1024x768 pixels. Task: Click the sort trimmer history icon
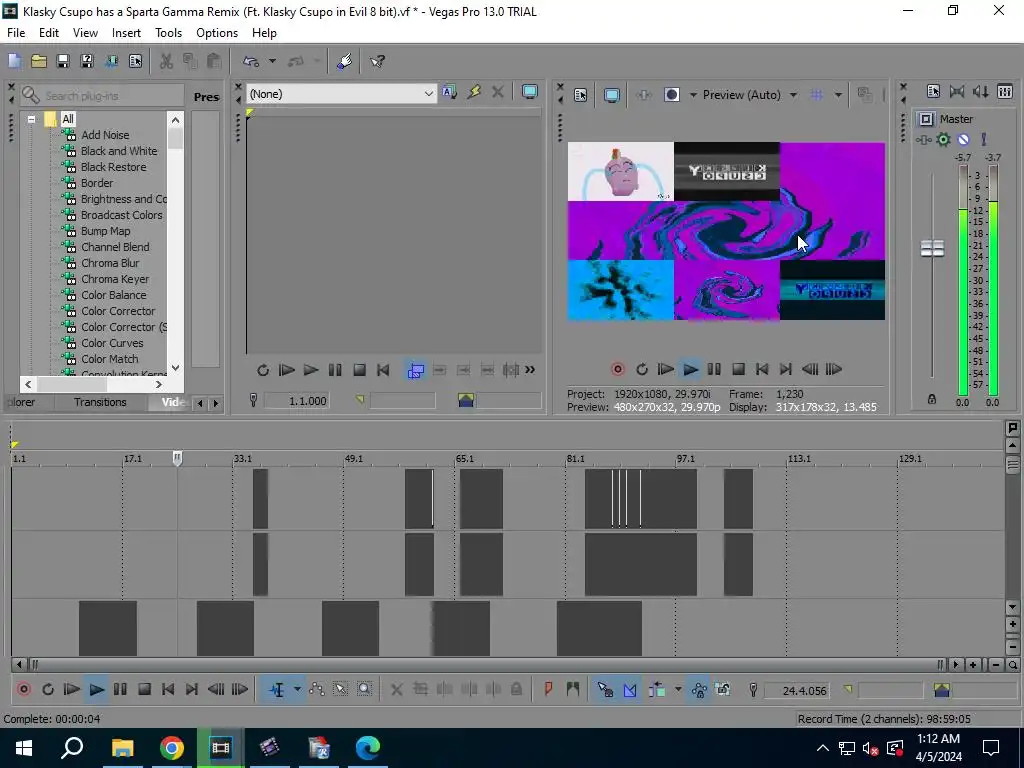click(449, 93)
